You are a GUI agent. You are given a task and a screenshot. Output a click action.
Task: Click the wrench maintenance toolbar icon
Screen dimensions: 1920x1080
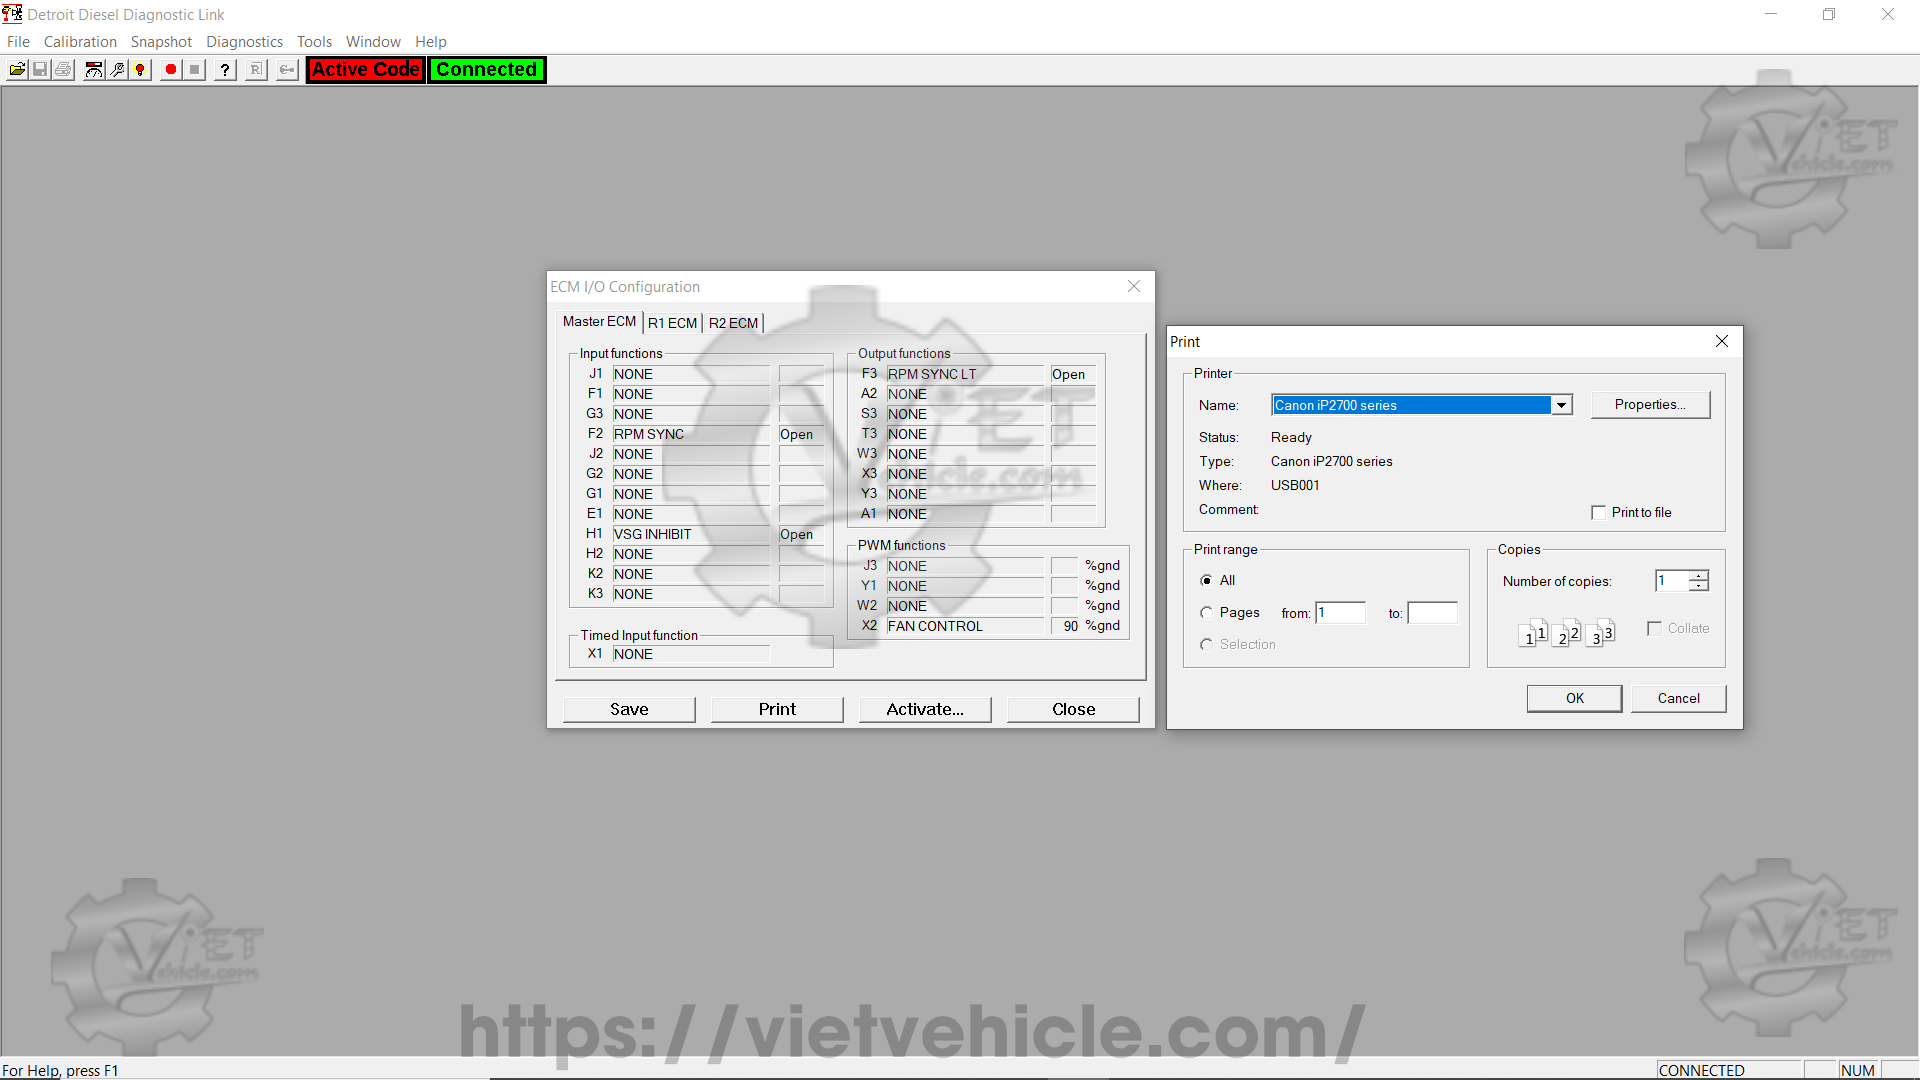[117, 70]
